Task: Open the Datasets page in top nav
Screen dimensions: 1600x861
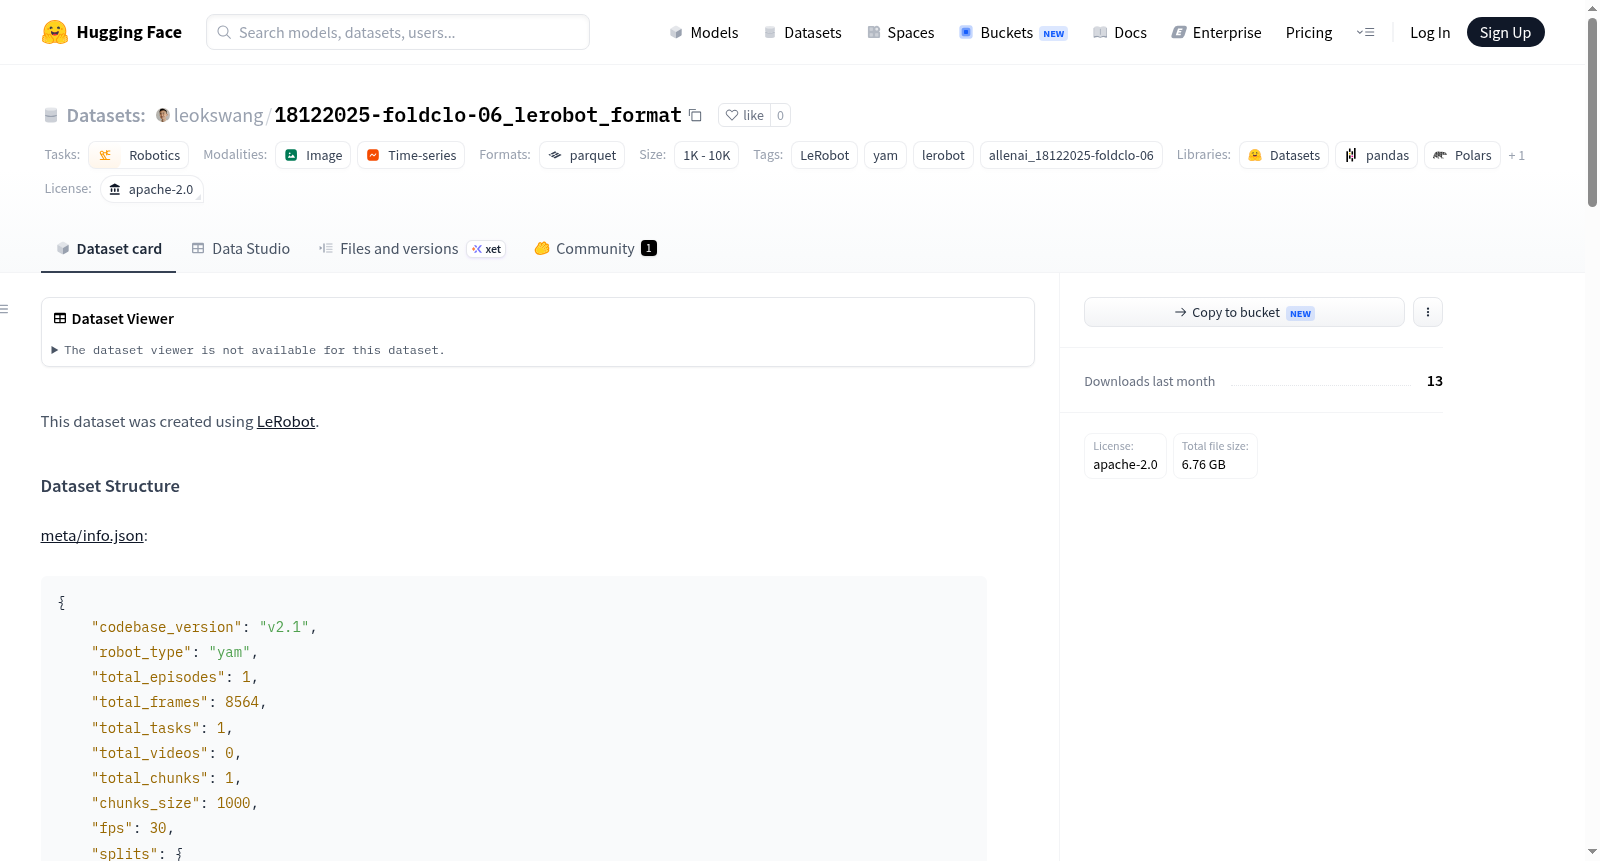Action: tap(802, 32)
